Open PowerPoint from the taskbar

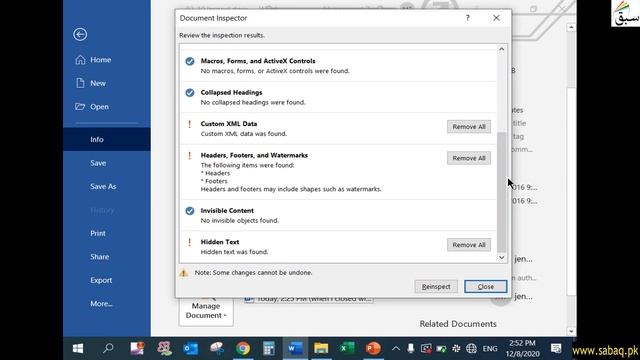coord(373,349)
